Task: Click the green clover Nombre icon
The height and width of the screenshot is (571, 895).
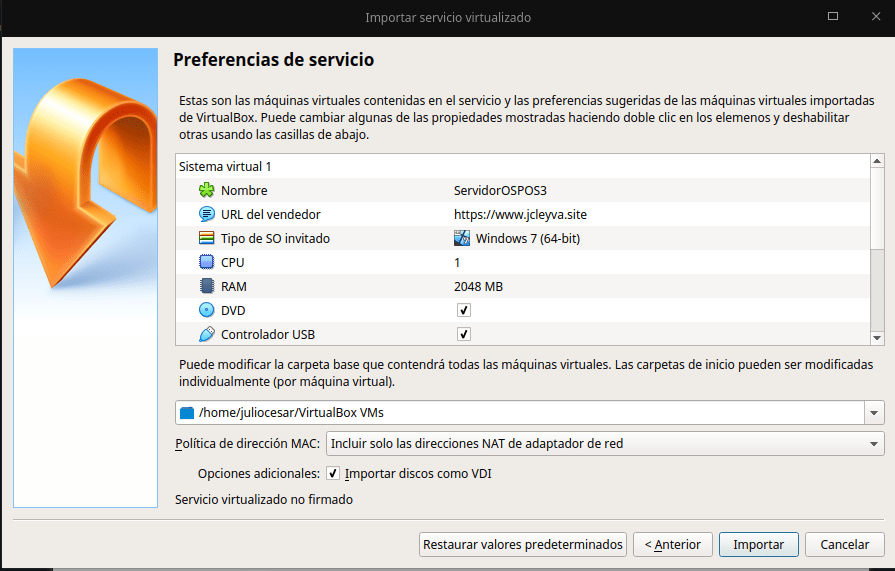Action: pos(207,190)
